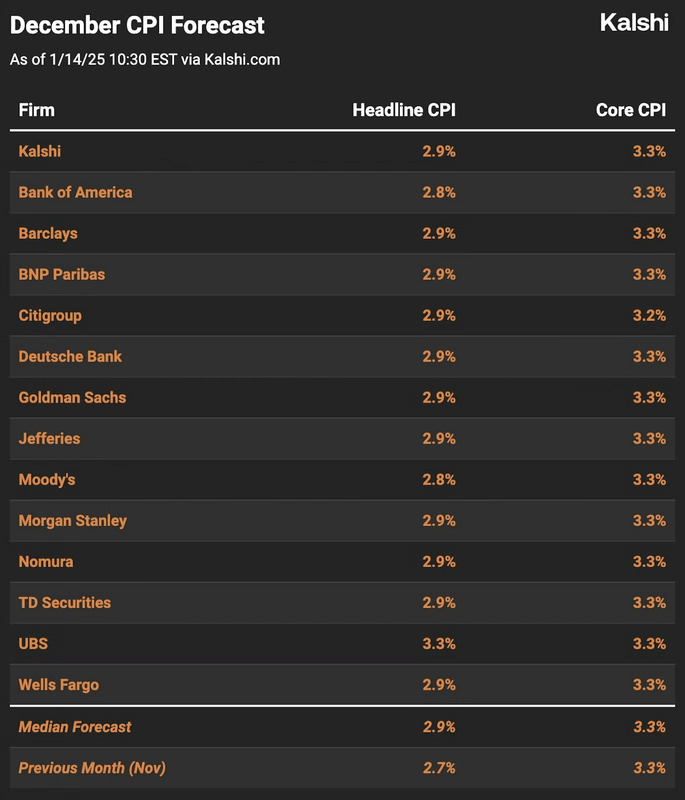Click the Bank of America firm name
685x800 pixels.
pyautogui.click(x=75, y=192)
